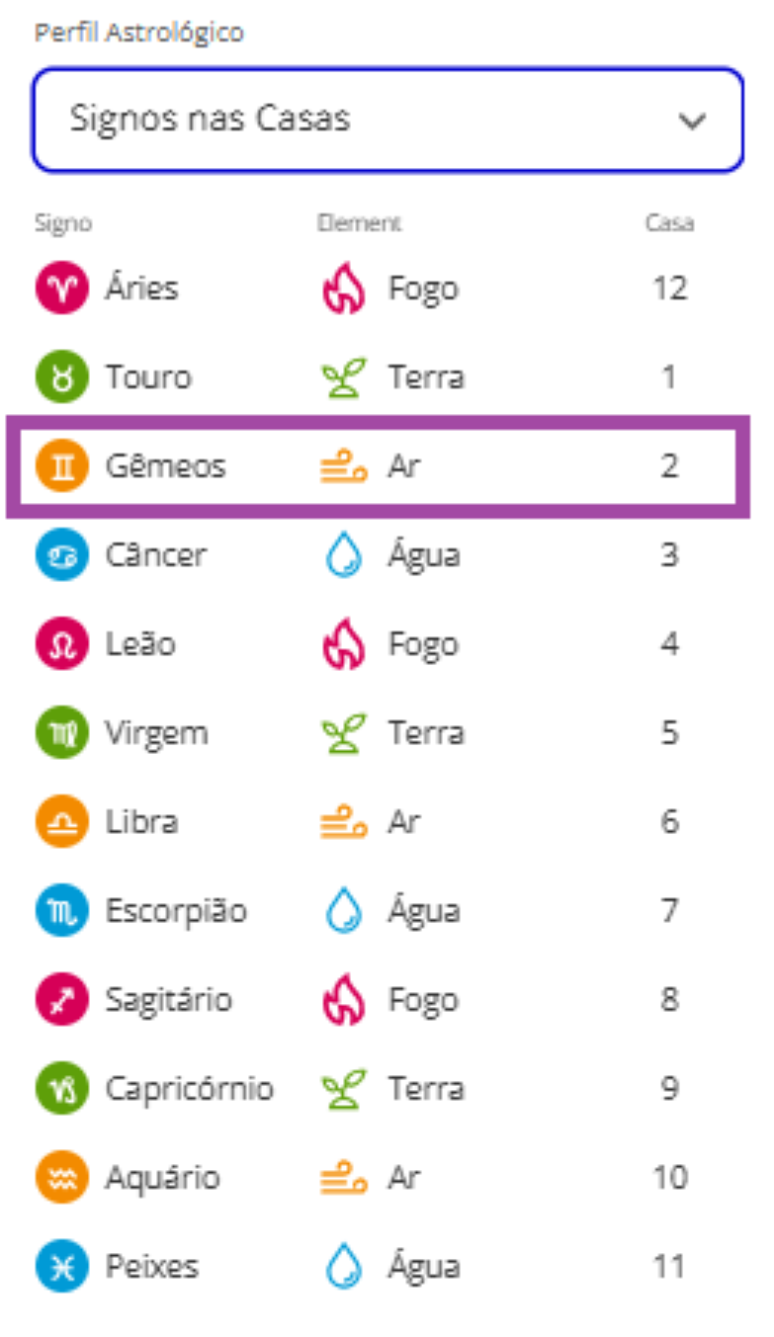
Task: Click the Aquário sign label
Action: (162, 1178)
